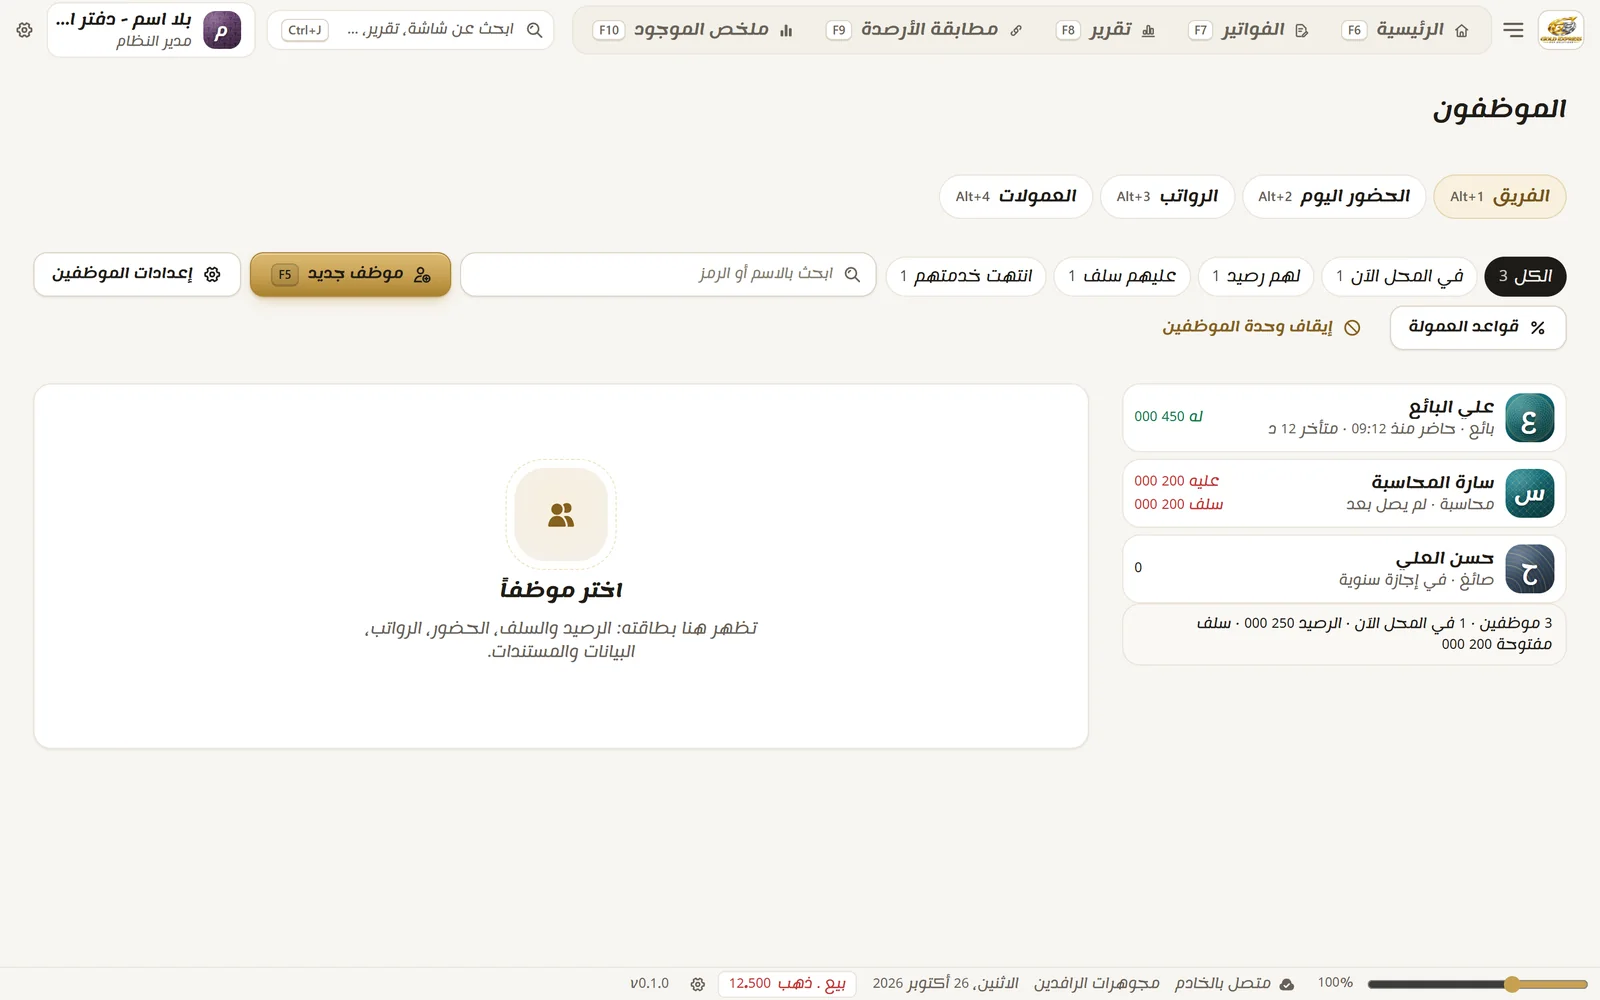Adjust the zoom slider in the status bar
The image size is (1600, 1000).
point(1478,984)
